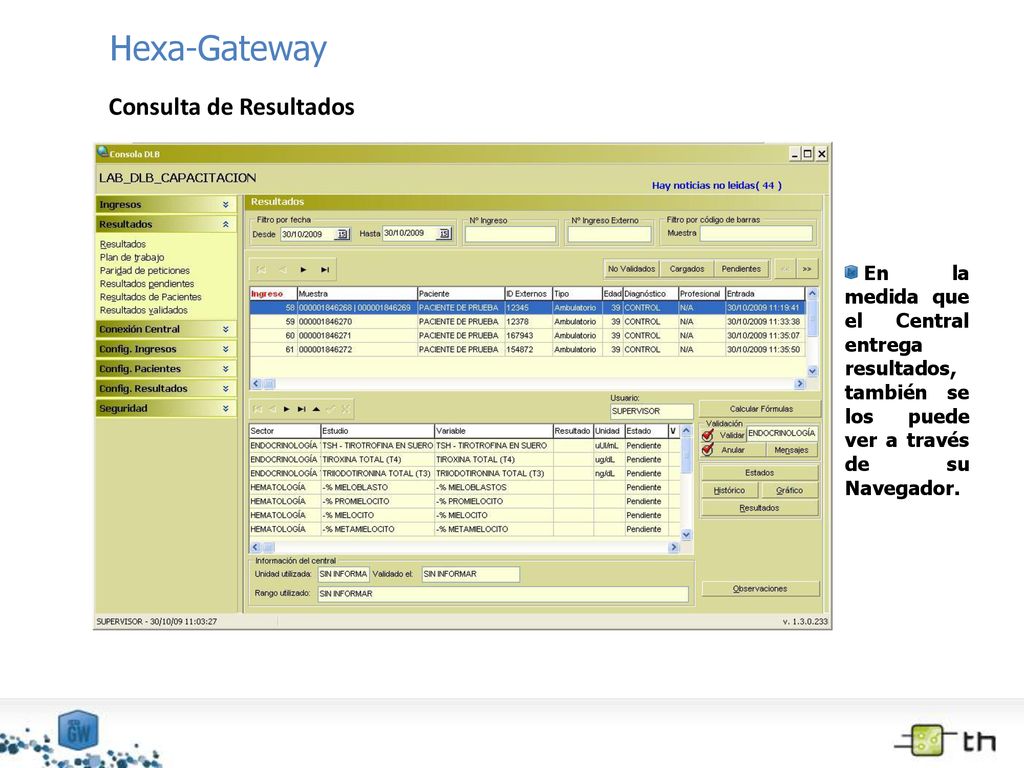Click the Pendientes filter button
The height and width of the screenshot is (768, 1024).
pos(741,268)
